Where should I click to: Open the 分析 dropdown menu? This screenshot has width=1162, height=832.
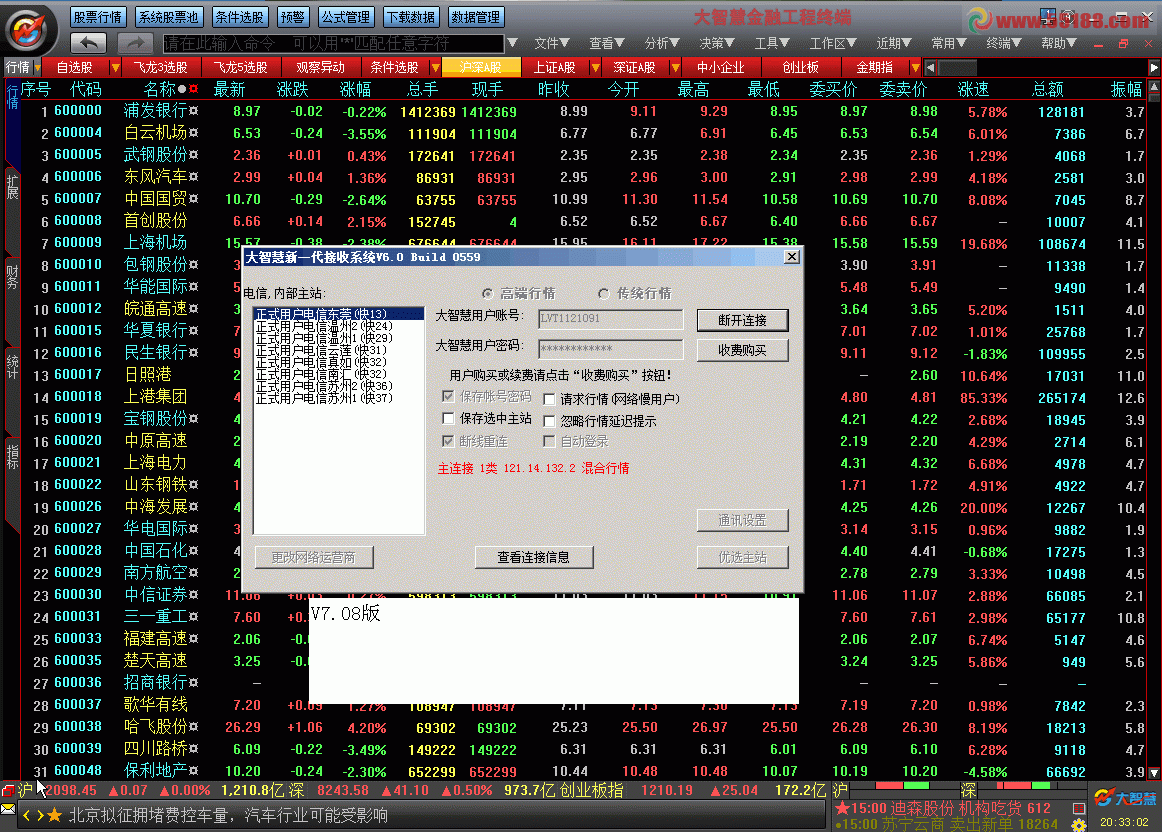coord(662,44)
